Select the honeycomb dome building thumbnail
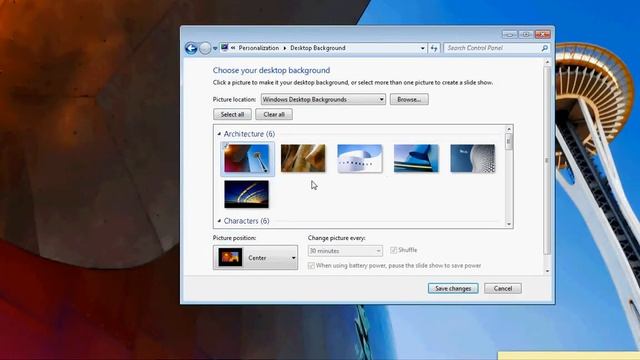The height and width of the screenshot is (360, 640). point(473,158)
